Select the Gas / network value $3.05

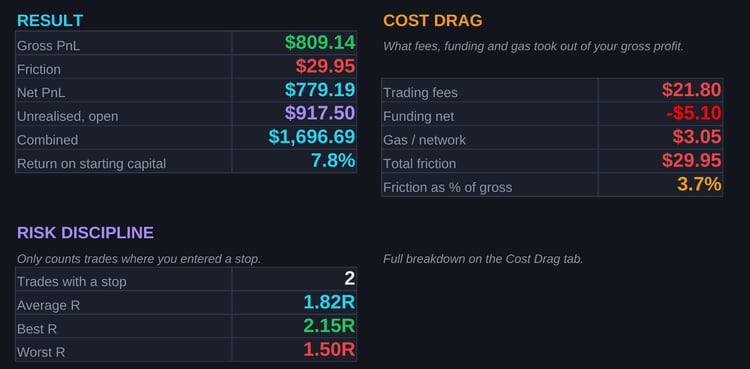tap(697, 136)
